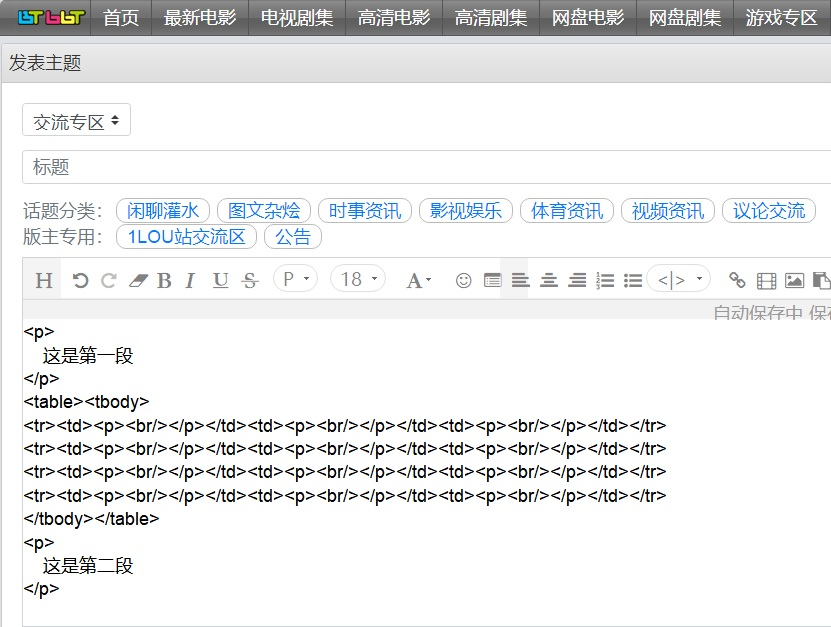Screen dimensions: 831x627
Task: Open the font size 18 dropdown
Action: click(x=358, y=278)
